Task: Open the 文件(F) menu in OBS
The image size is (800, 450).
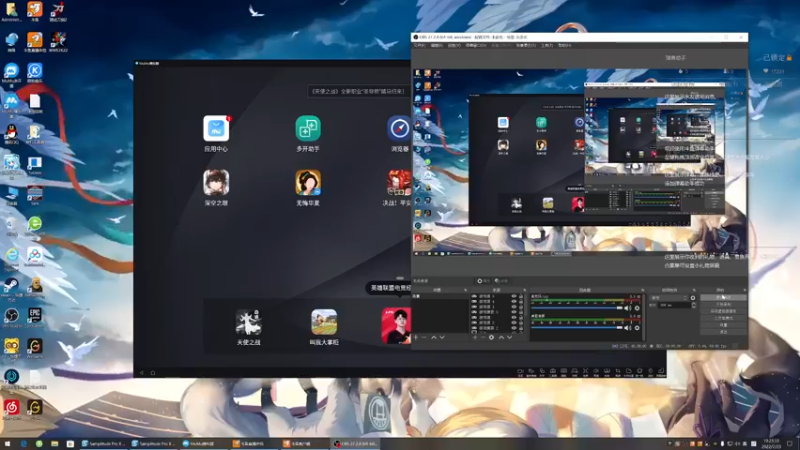Action: 419,45
